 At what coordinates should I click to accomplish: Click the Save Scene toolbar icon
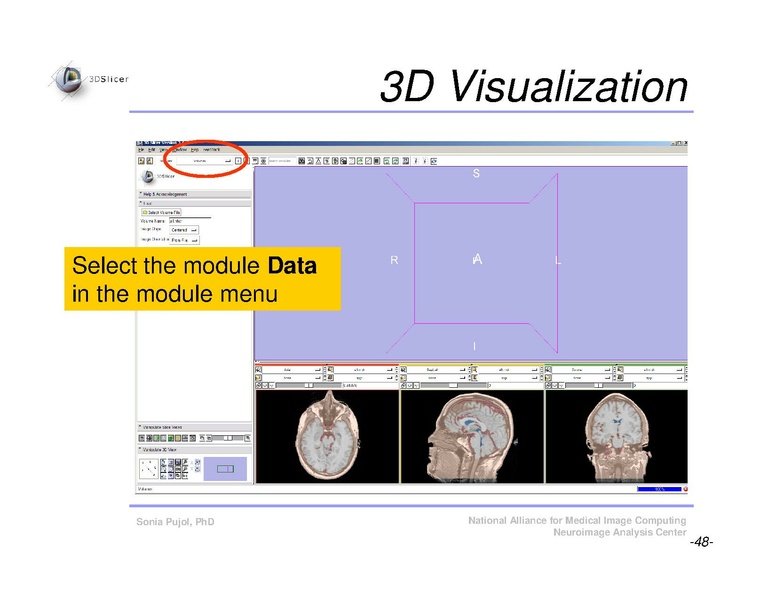coord(149,161)
